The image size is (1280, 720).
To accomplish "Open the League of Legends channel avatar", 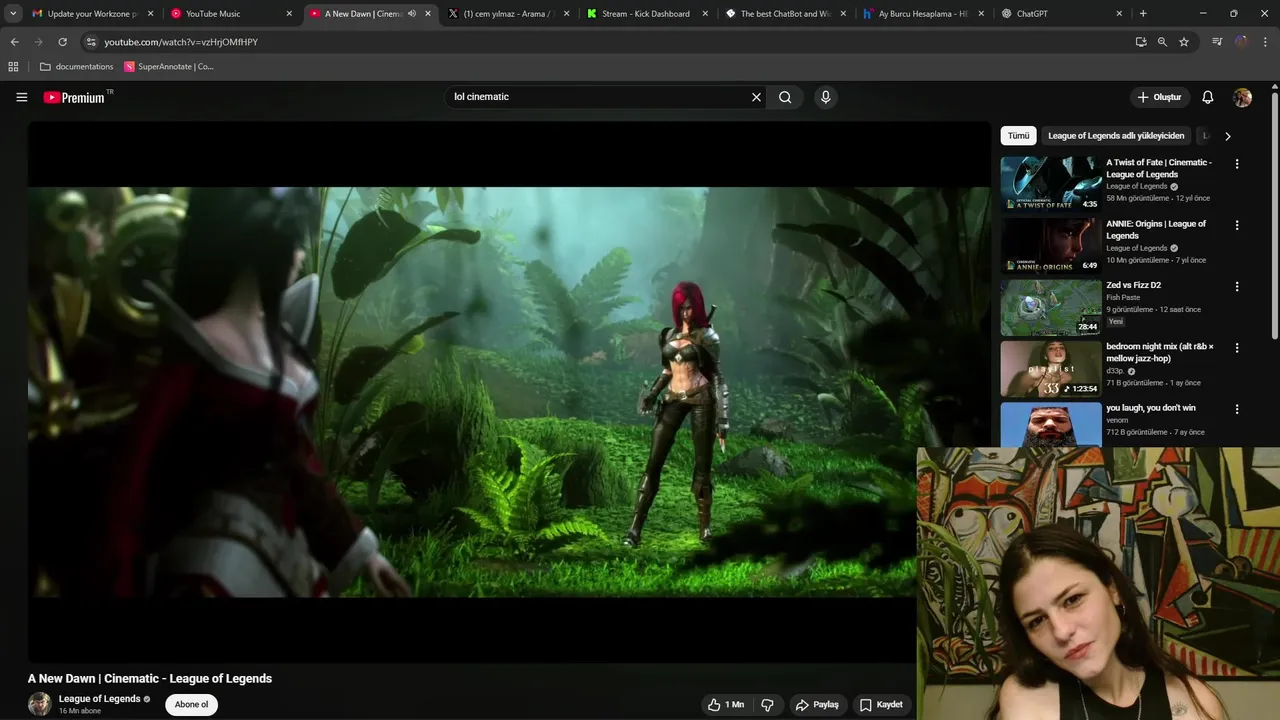I will point(40,704).
